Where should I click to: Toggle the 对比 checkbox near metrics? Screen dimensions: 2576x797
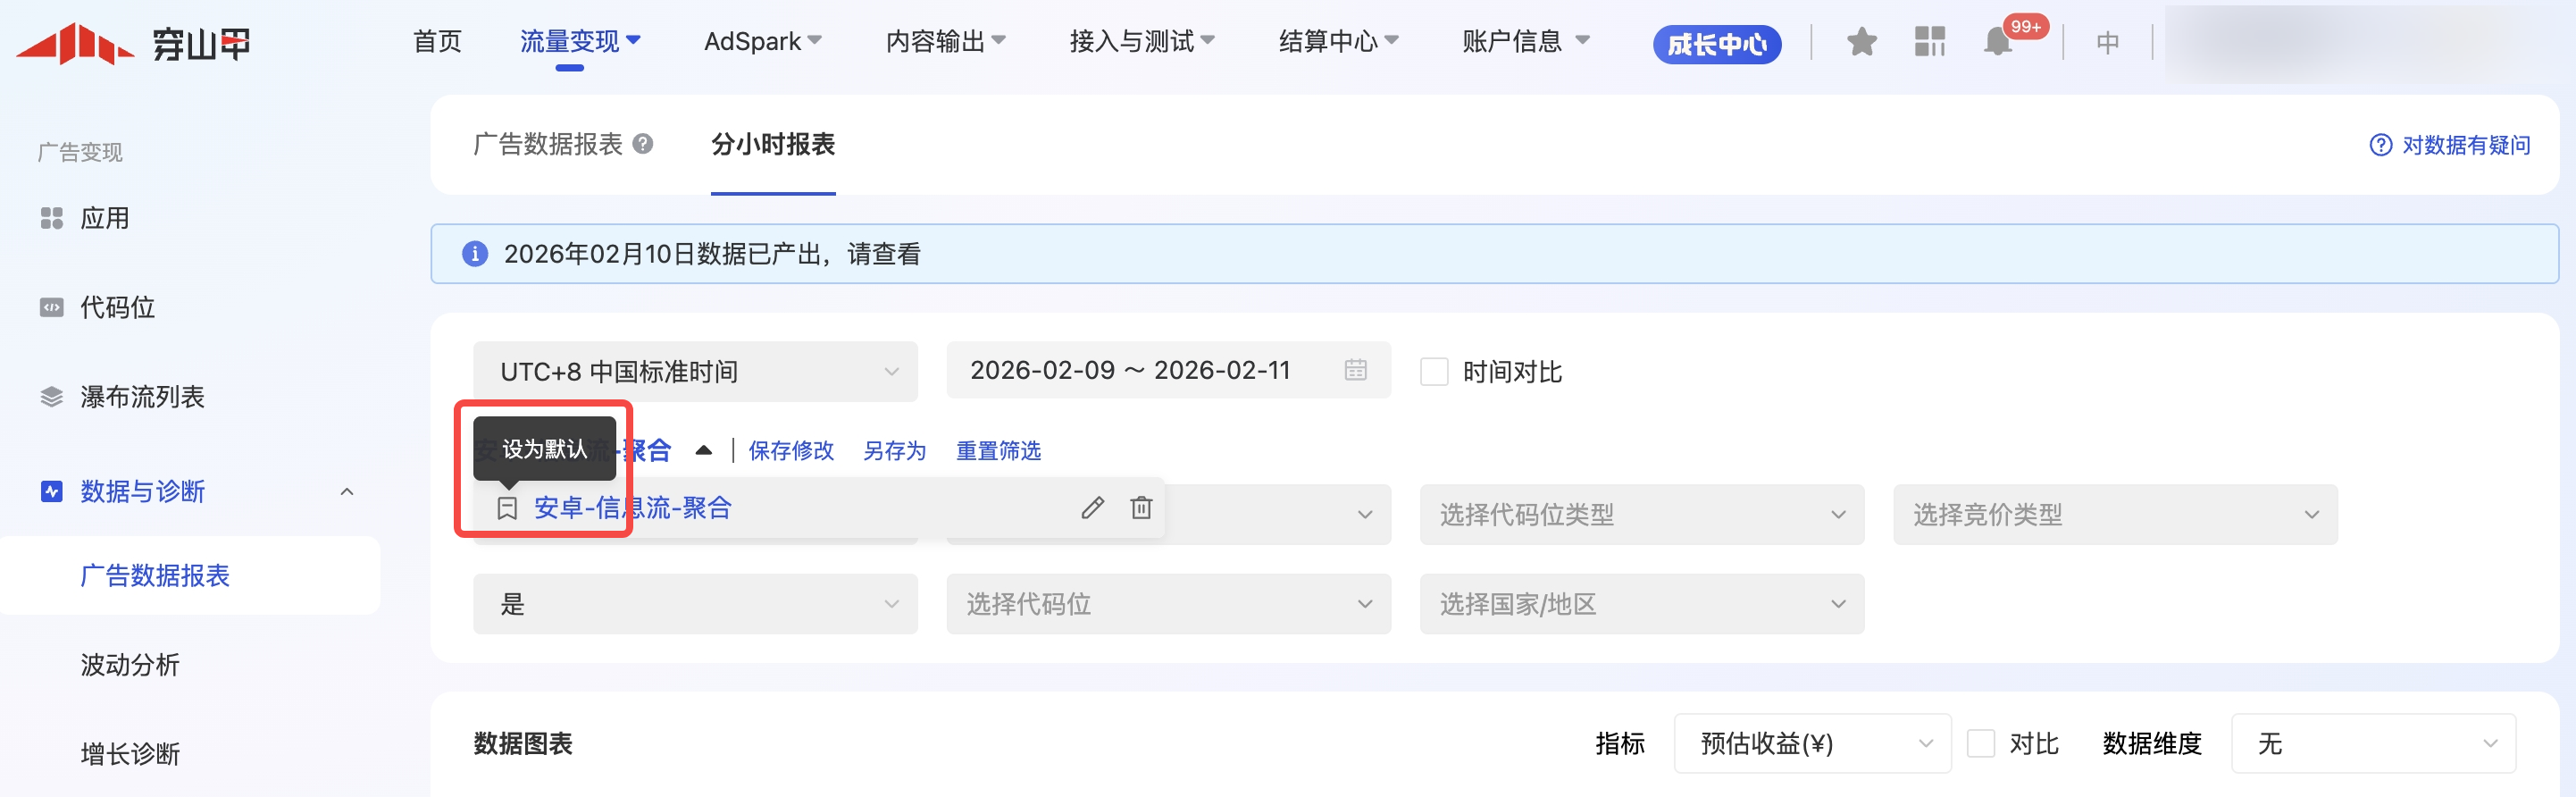point(1980,744)
